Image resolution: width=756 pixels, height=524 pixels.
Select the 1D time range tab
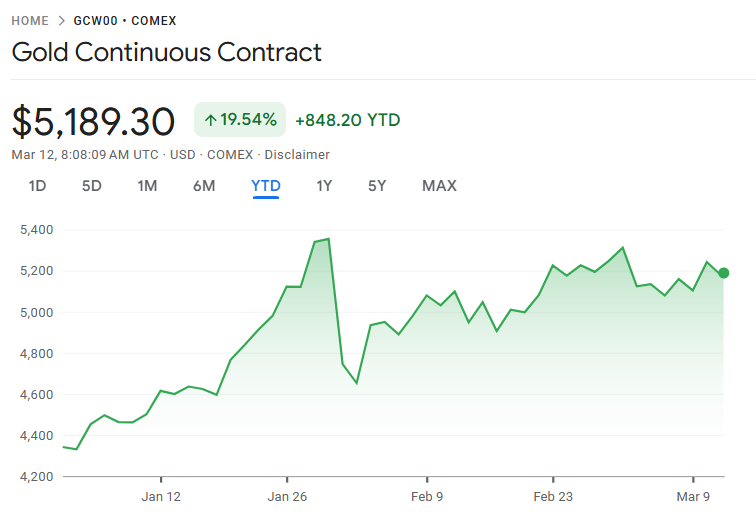[37, 186]
